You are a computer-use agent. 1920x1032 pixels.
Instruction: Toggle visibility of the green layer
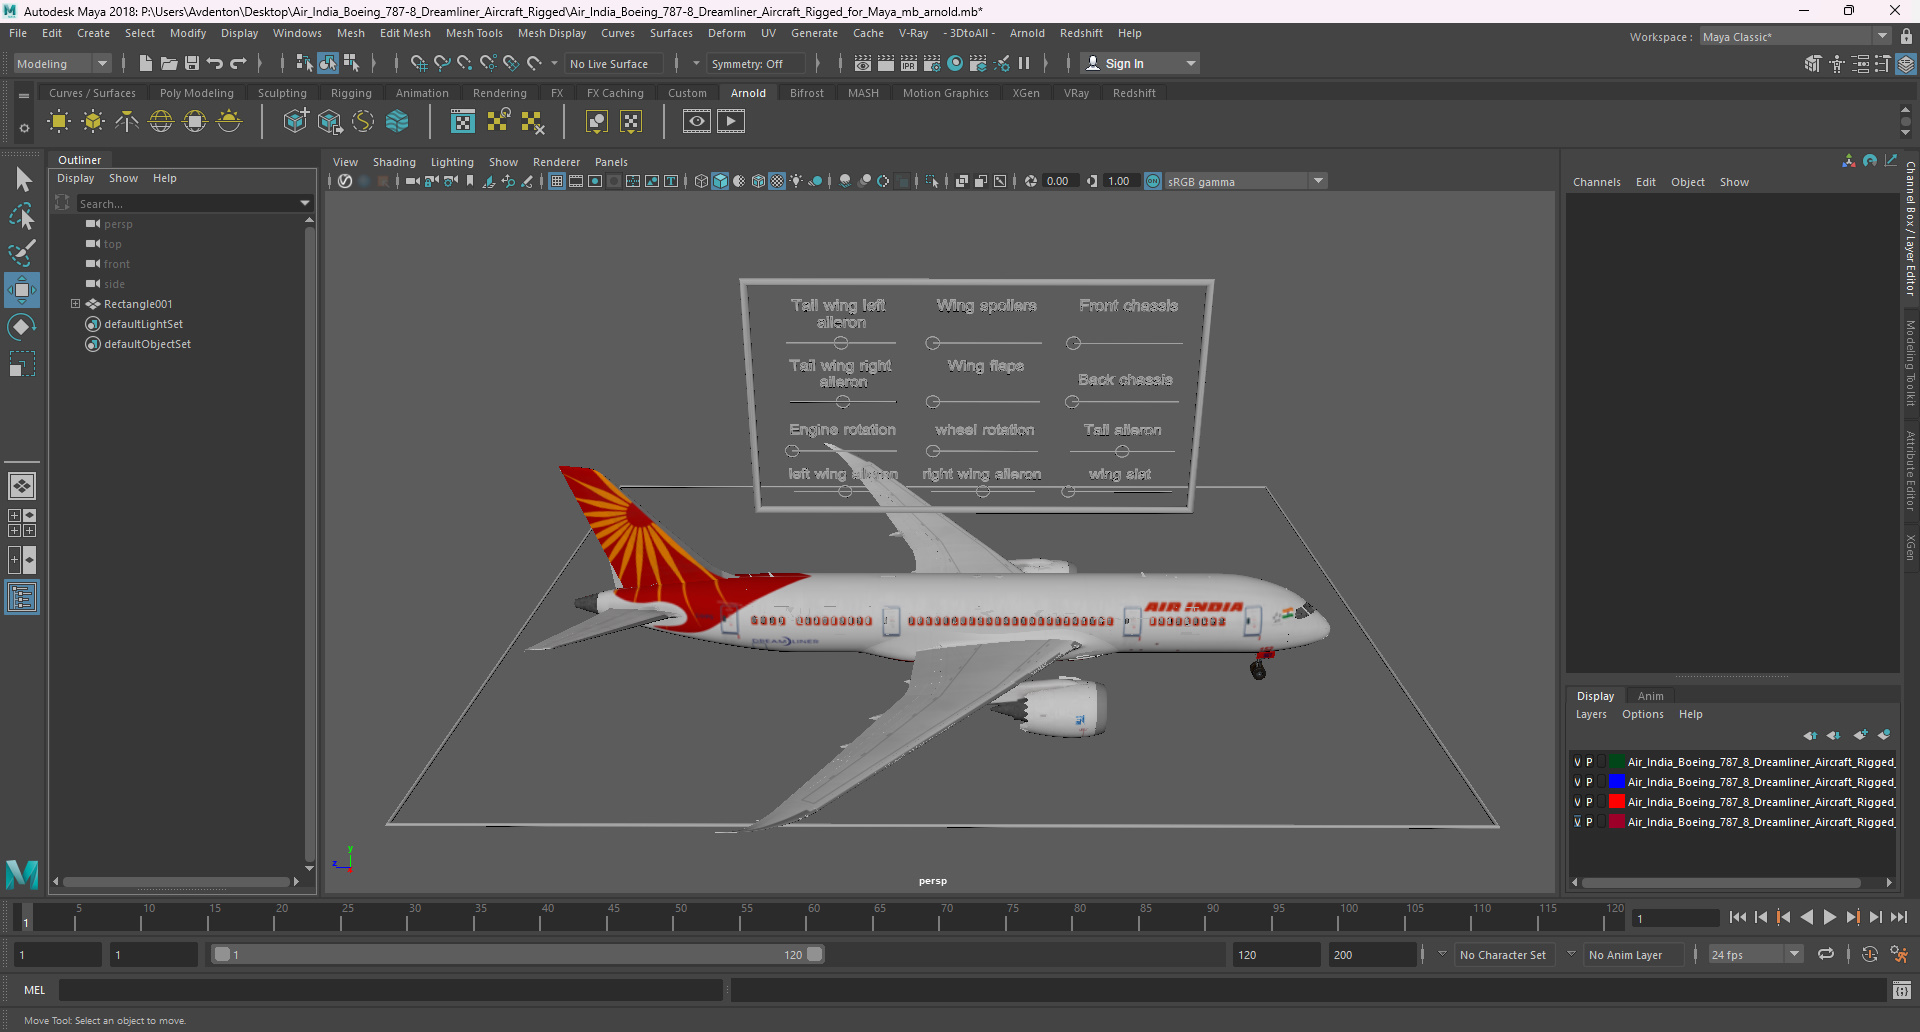pos(1577,762)
